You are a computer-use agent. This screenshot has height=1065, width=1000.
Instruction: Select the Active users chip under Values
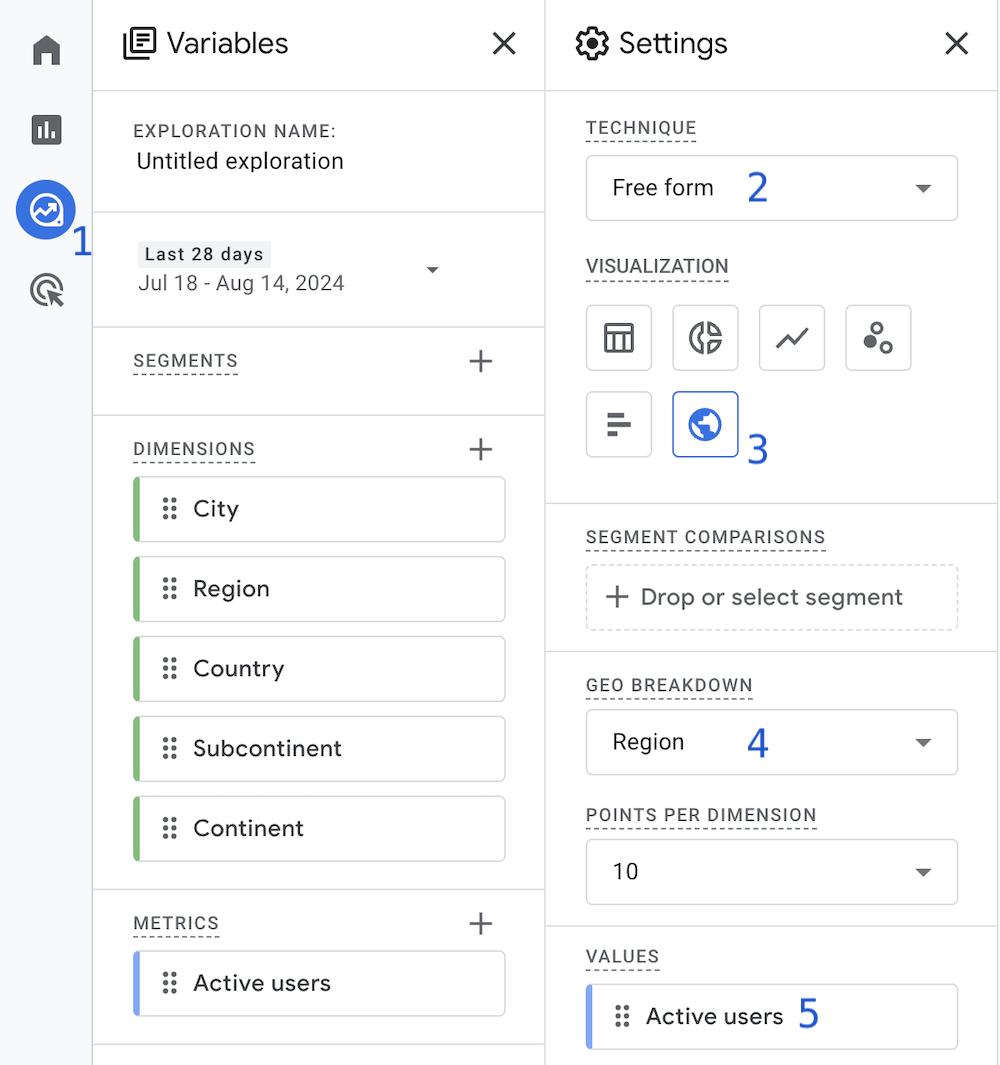pyautogui.click(x=771, y=1016)
